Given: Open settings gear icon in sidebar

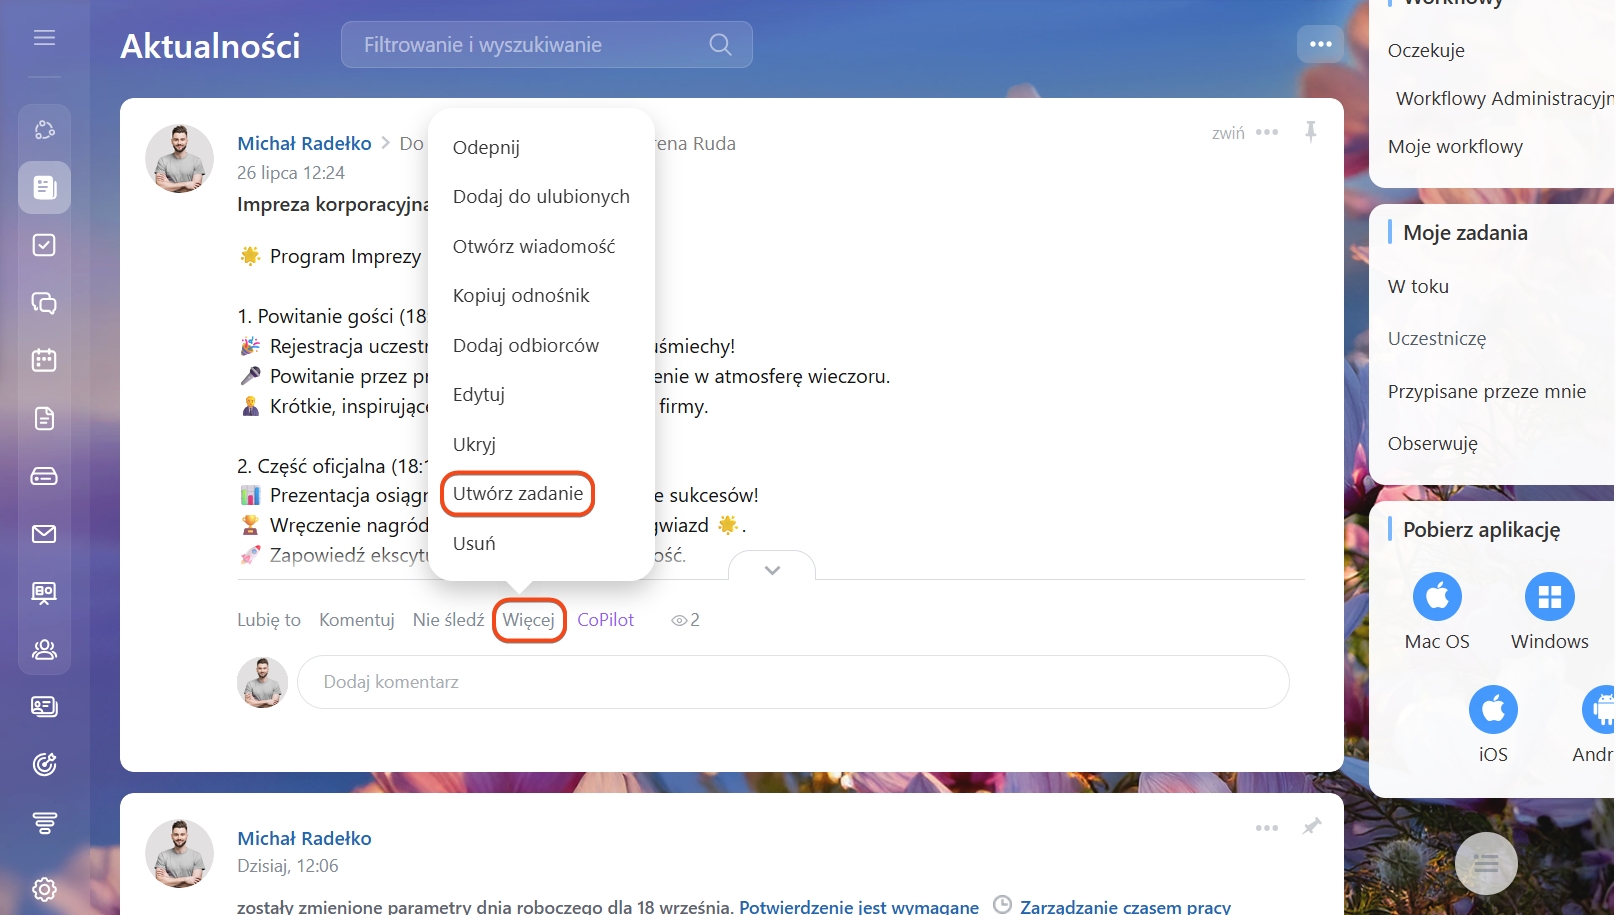Looking at the screenshot, I should point(44,889).
